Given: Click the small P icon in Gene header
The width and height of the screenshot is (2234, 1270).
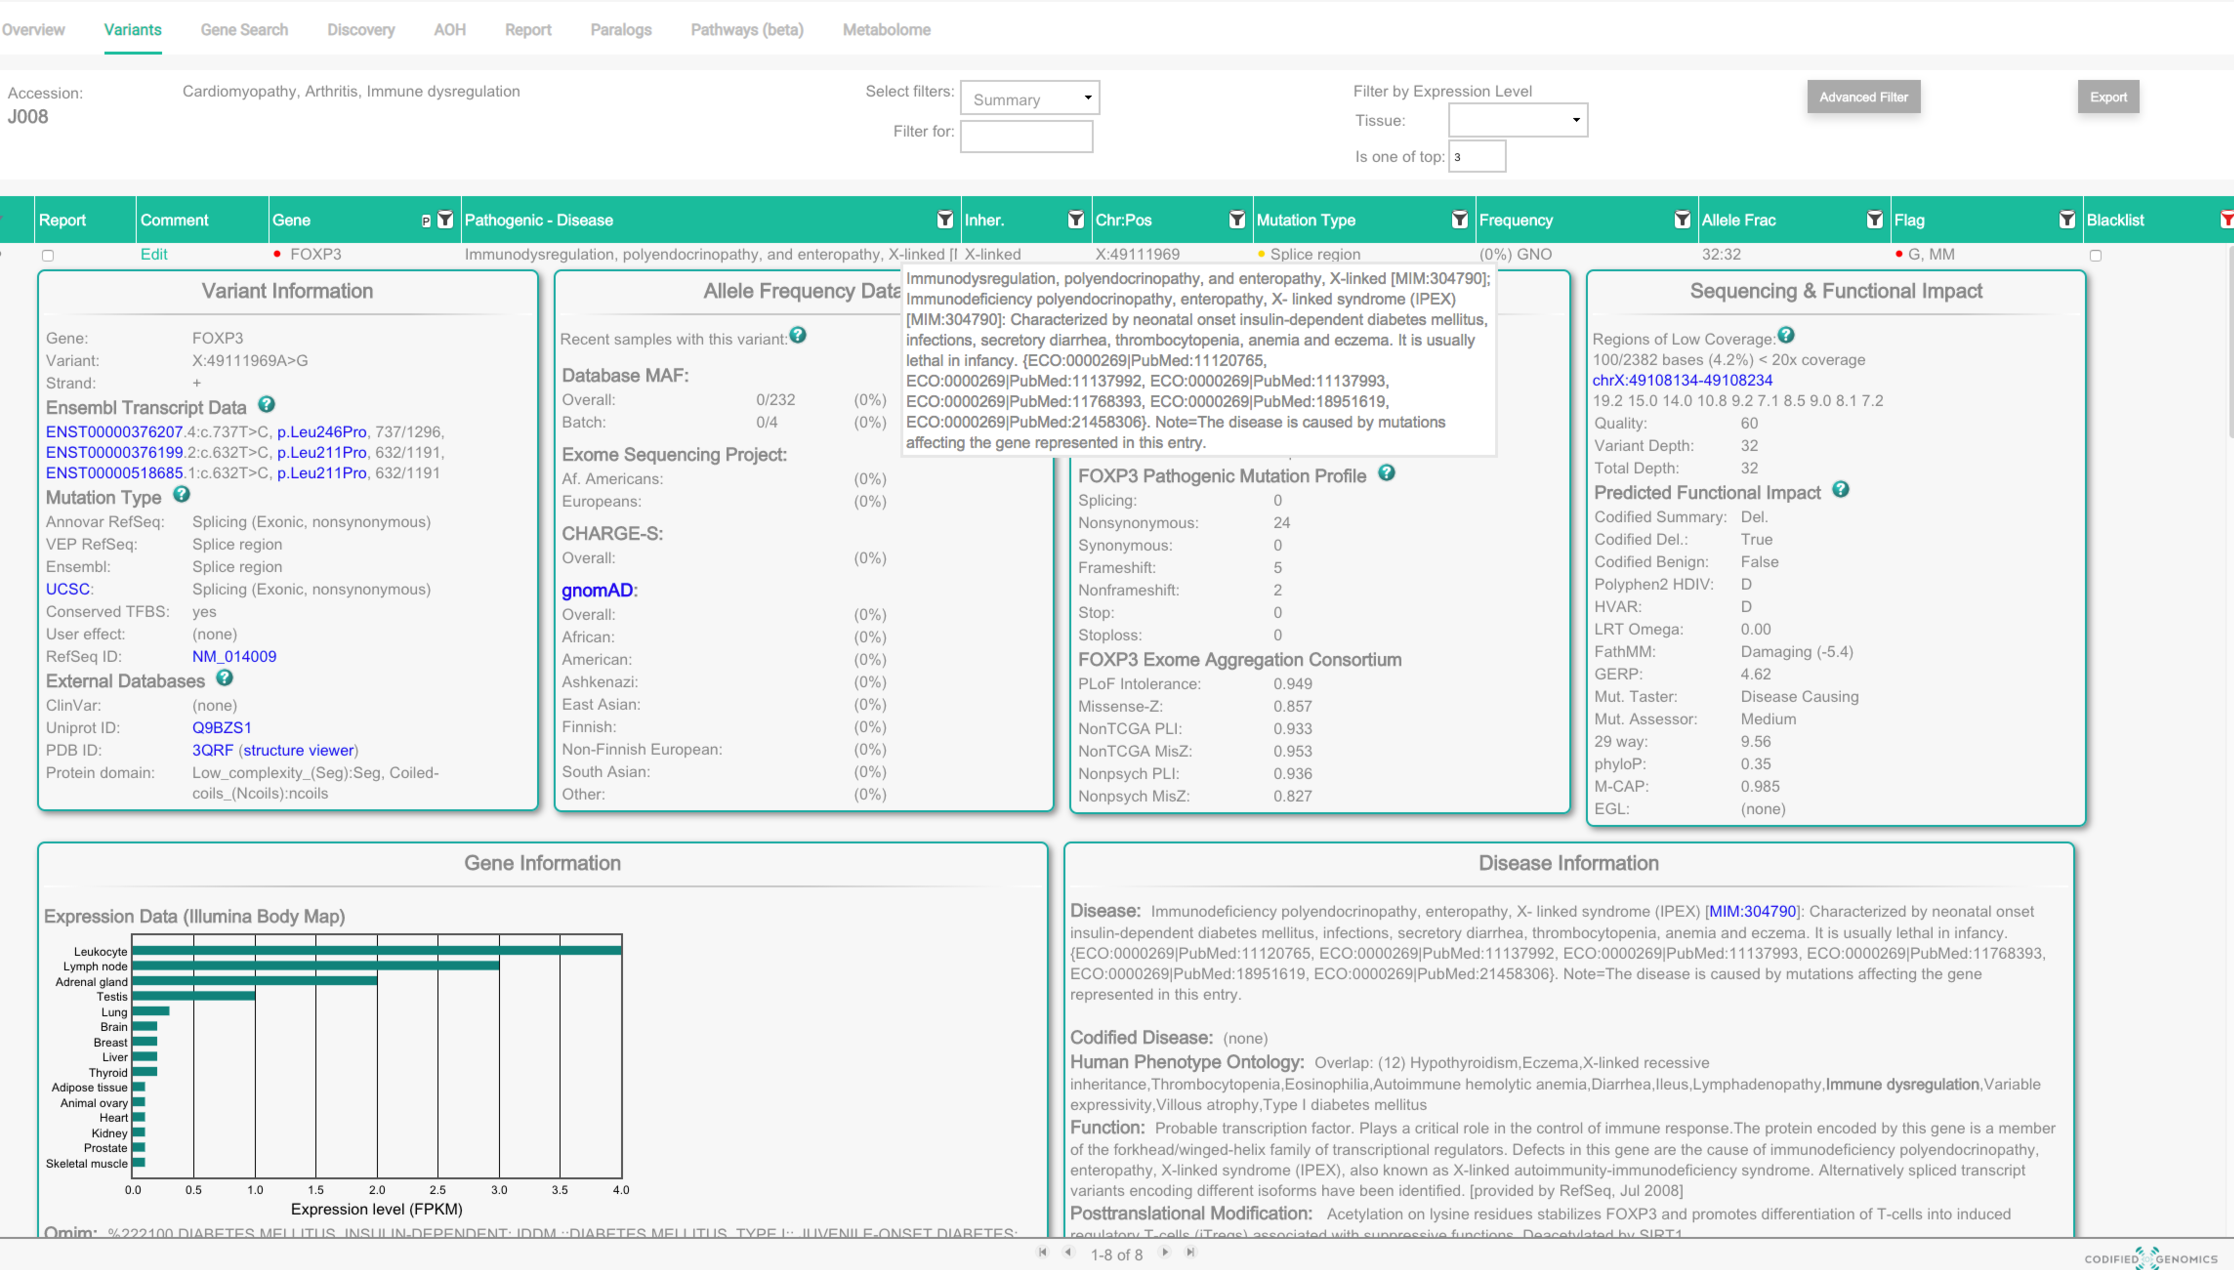Looking at the screenshot, I should [x=426, y=221].
